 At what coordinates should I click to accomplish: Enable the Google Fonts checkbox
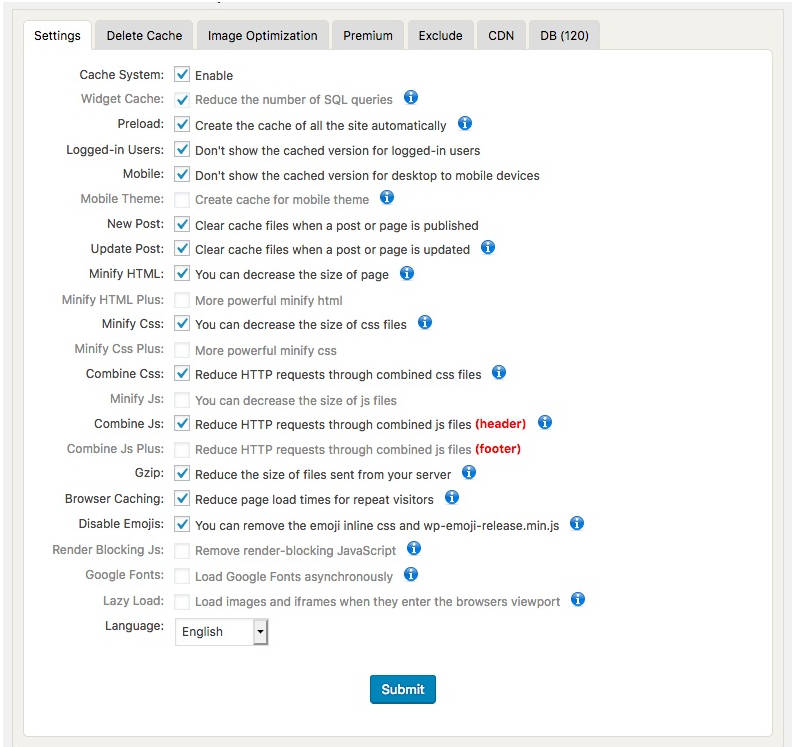(x=182, y=576)
